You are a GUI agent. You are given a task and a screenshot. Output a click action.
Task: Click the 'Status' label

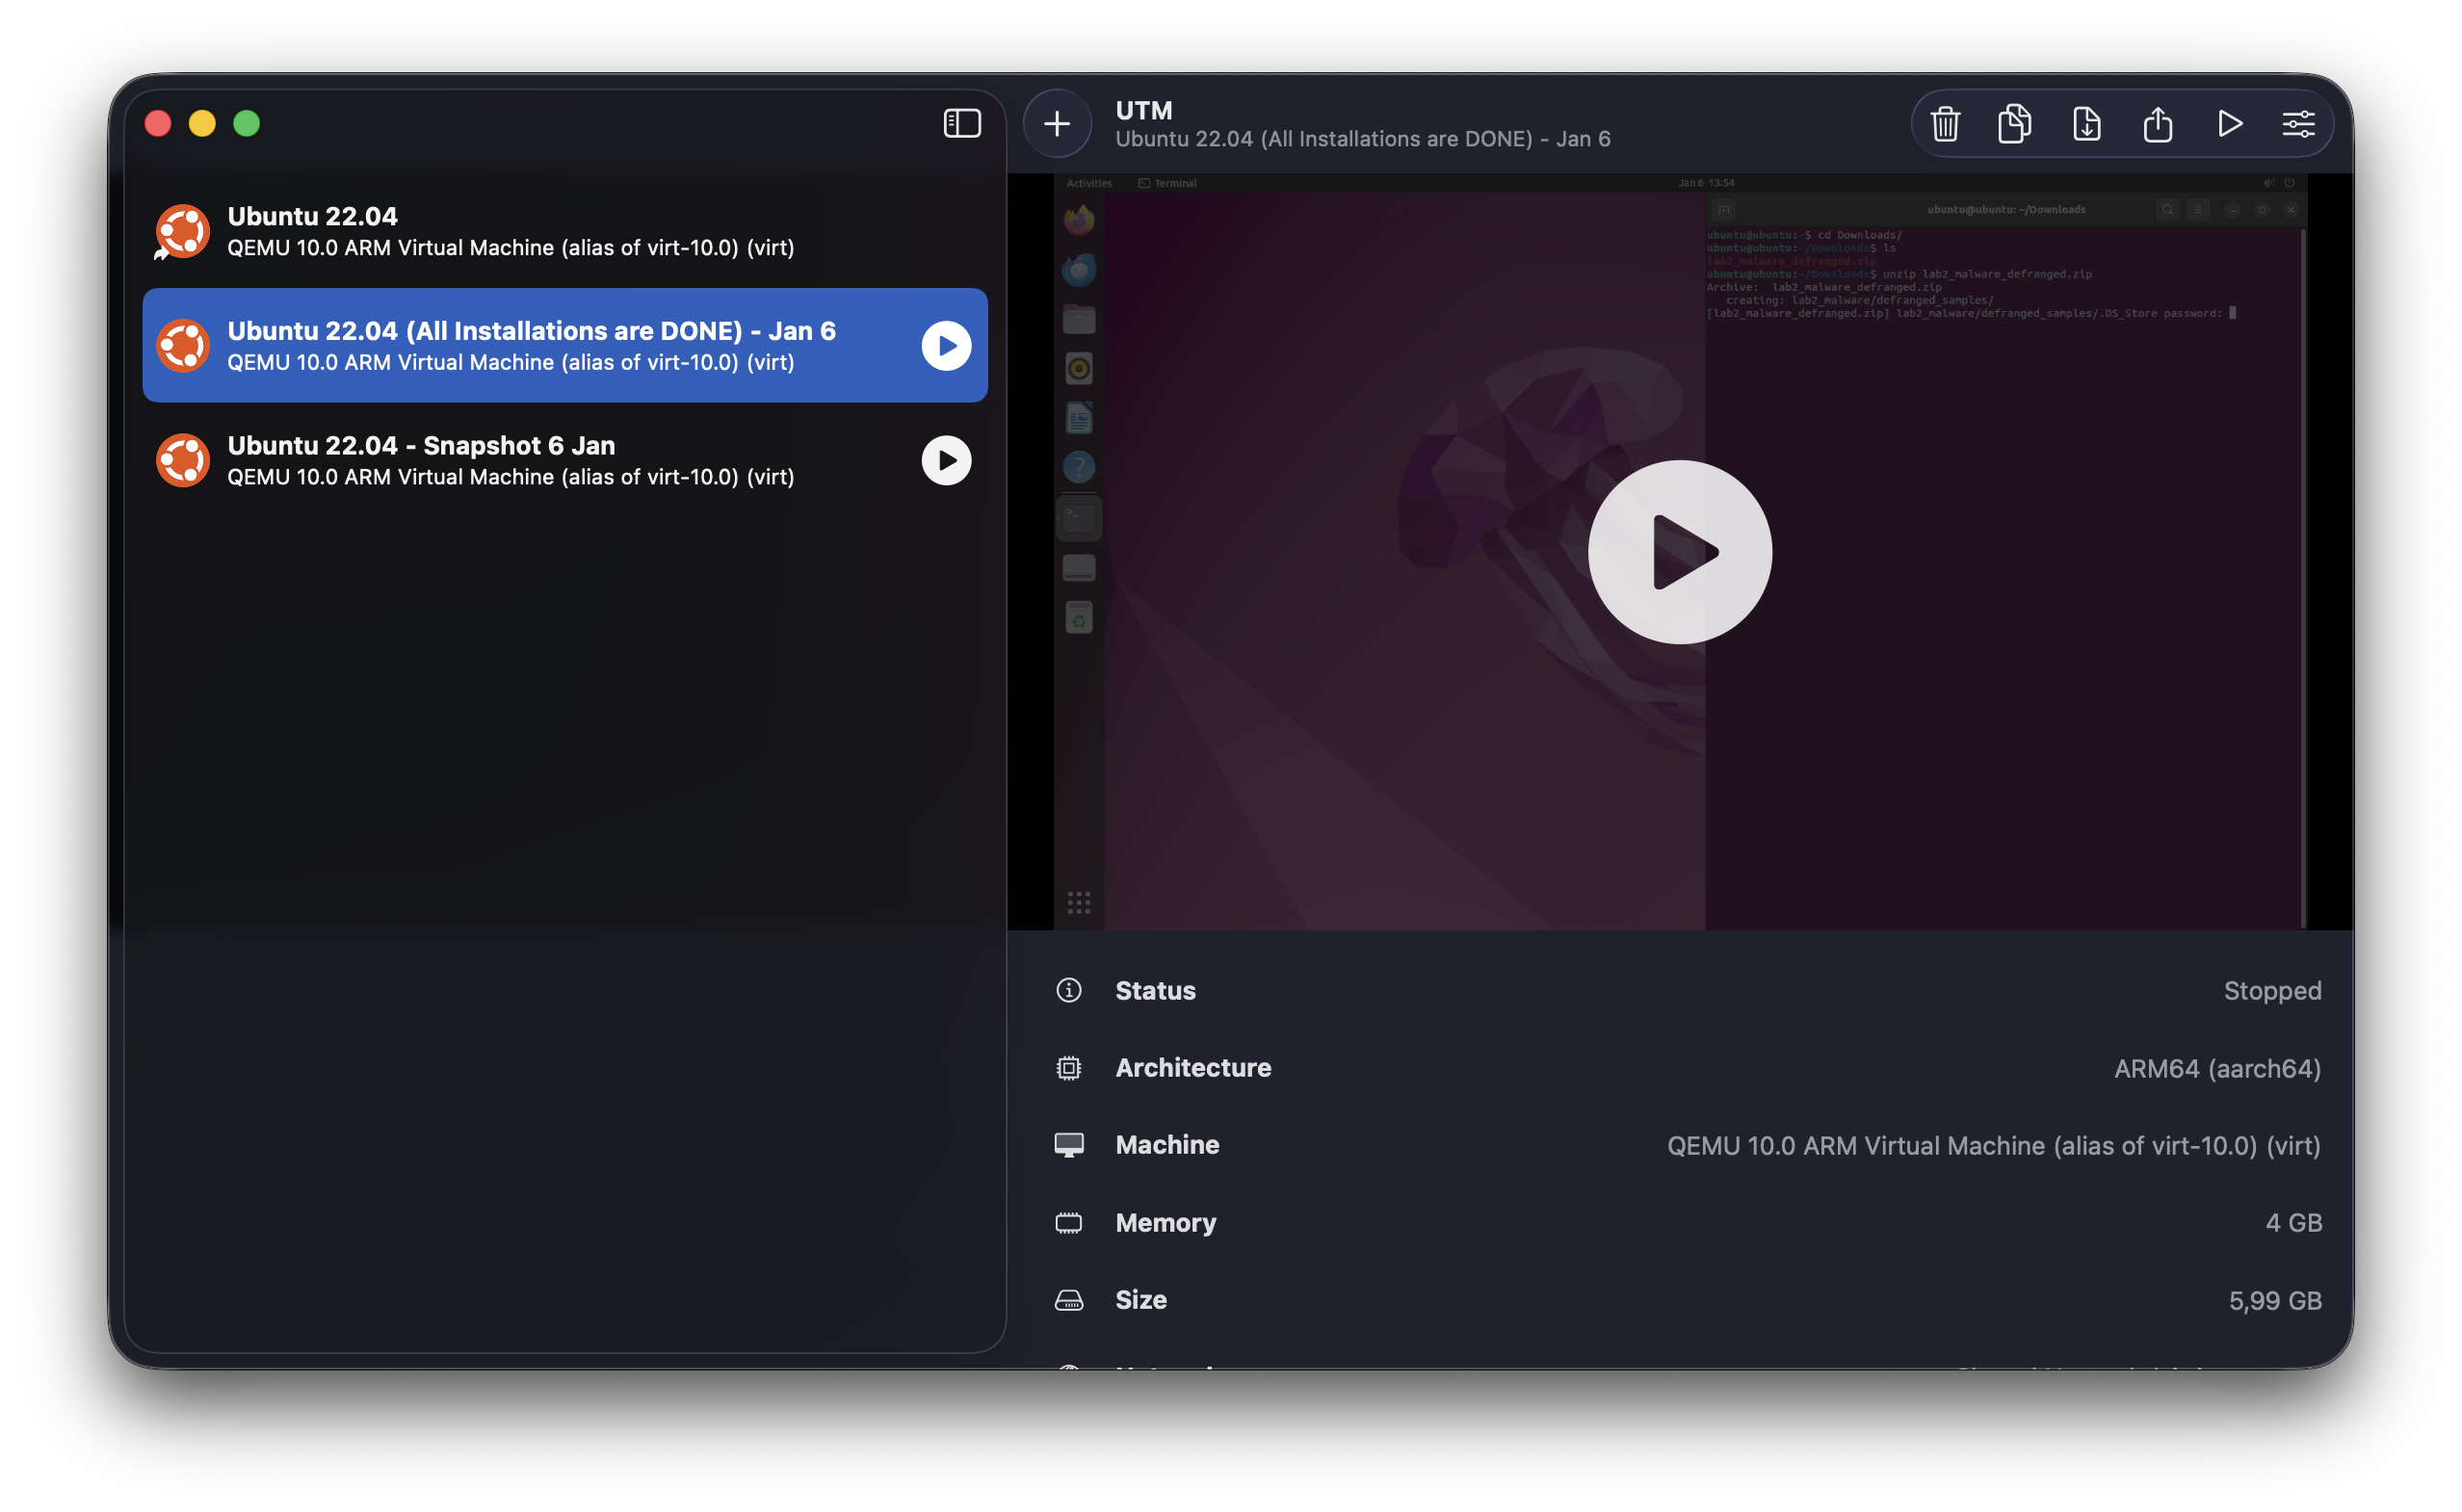(1155, 990)
